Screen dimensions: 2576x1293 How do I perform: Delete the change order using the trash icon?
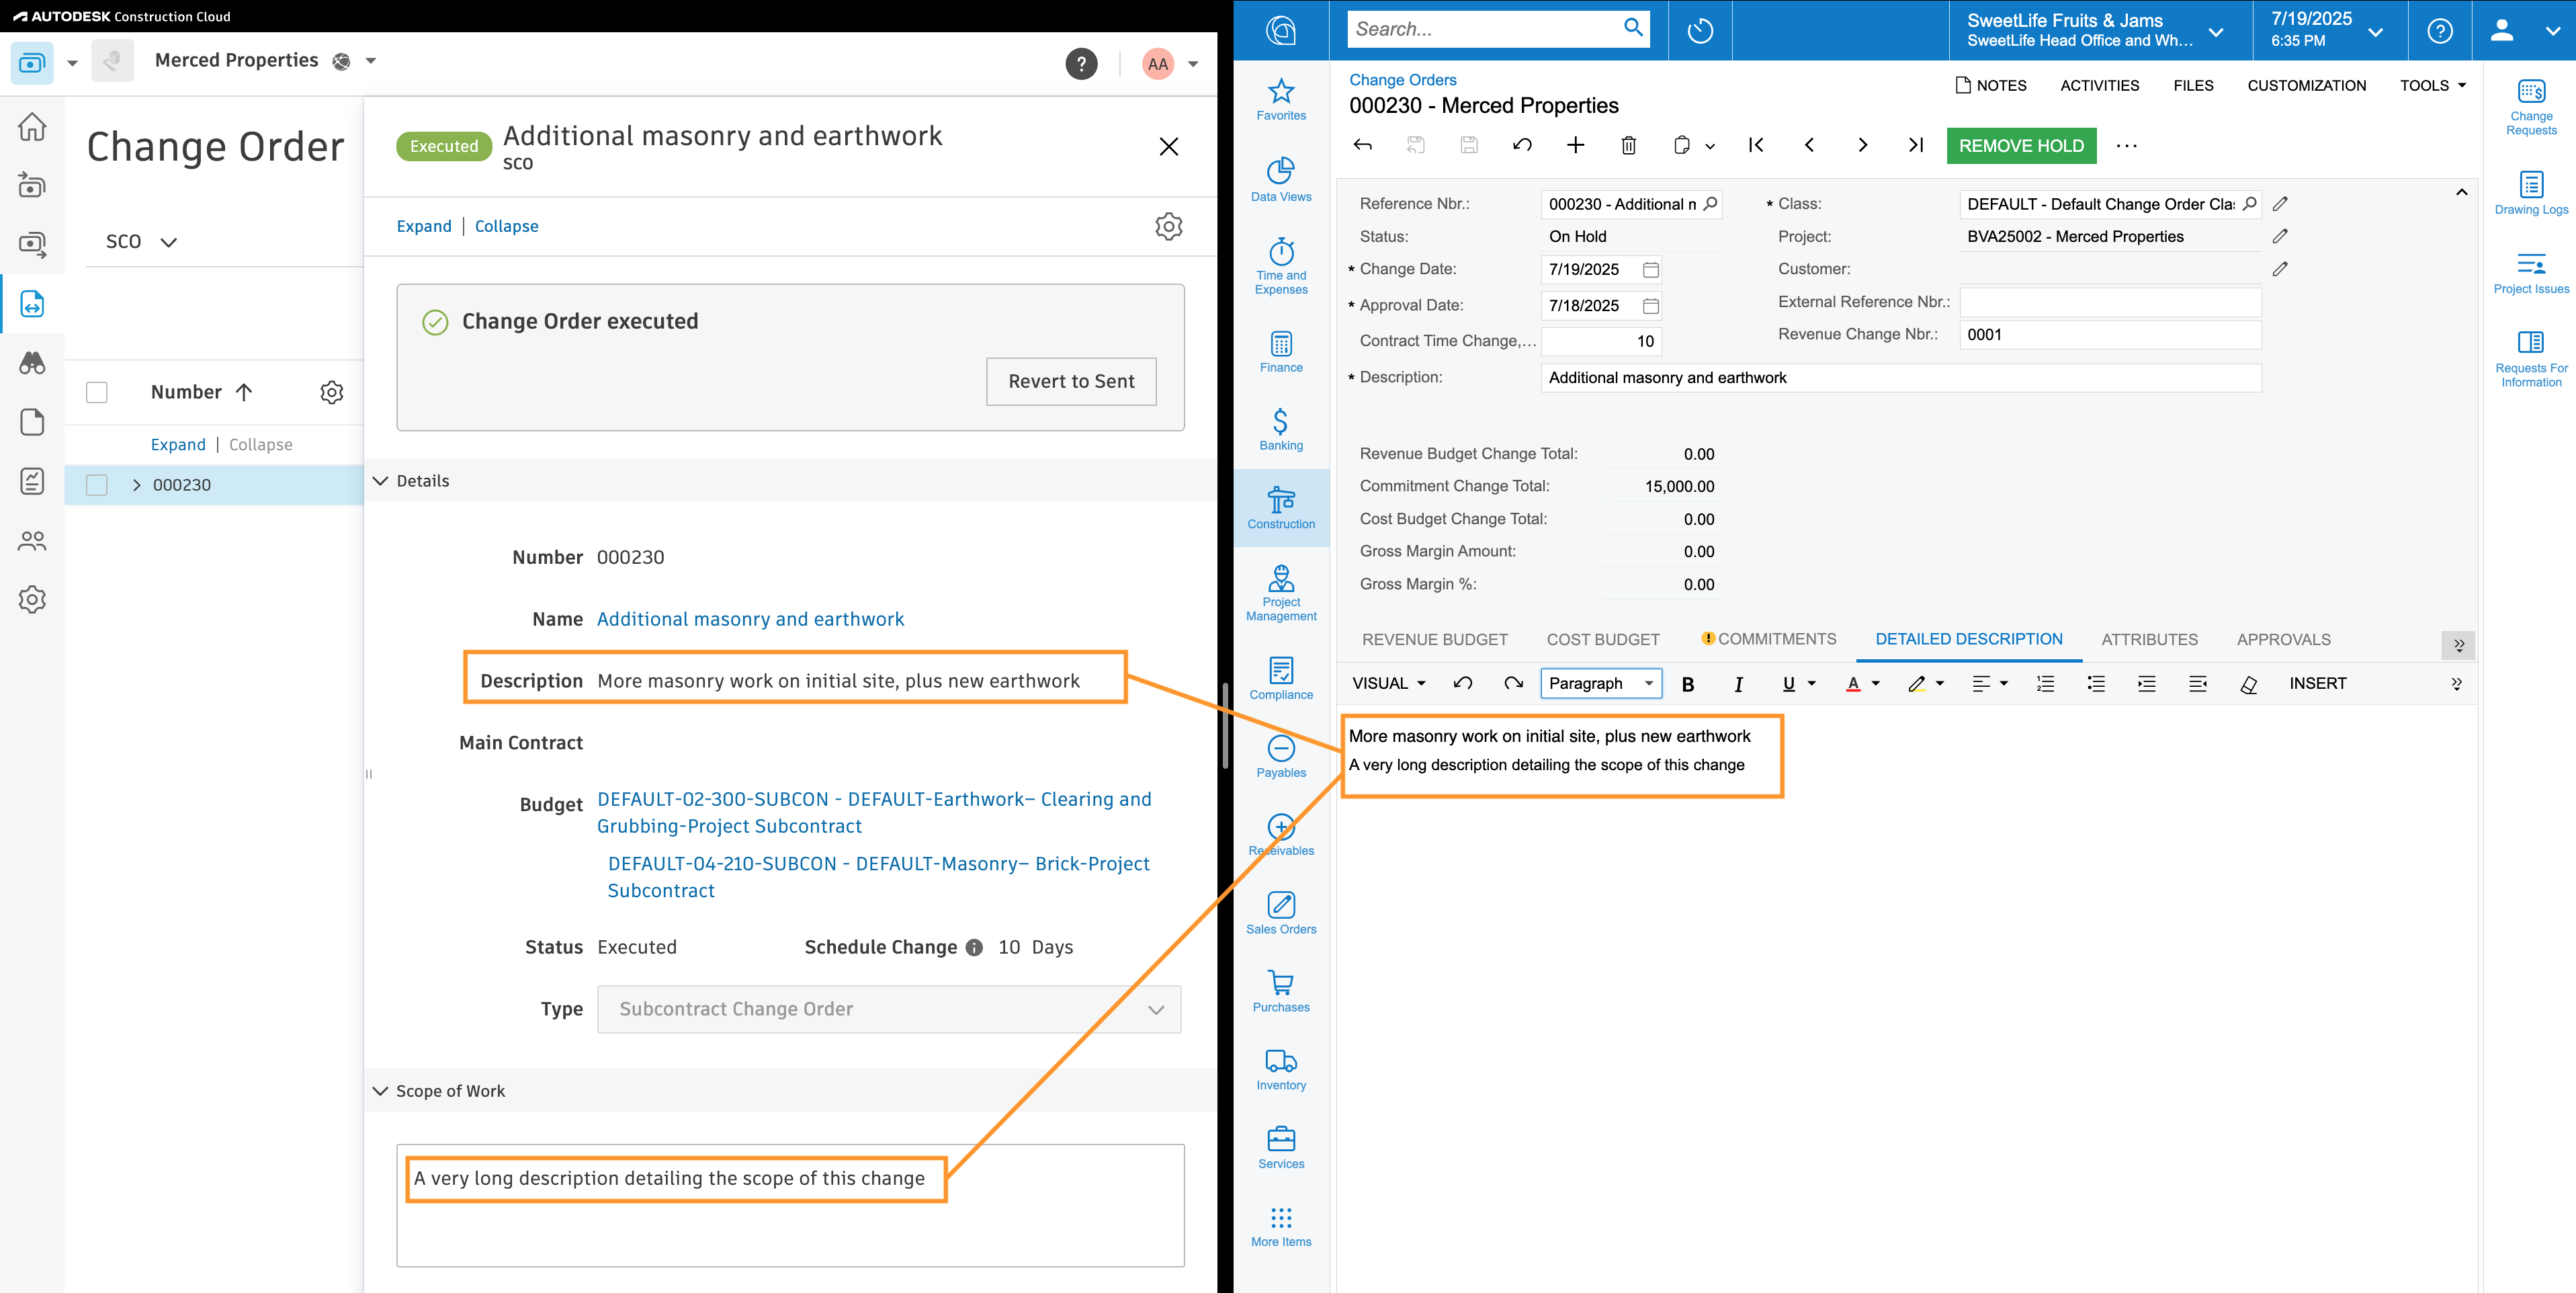(1628, 145)
